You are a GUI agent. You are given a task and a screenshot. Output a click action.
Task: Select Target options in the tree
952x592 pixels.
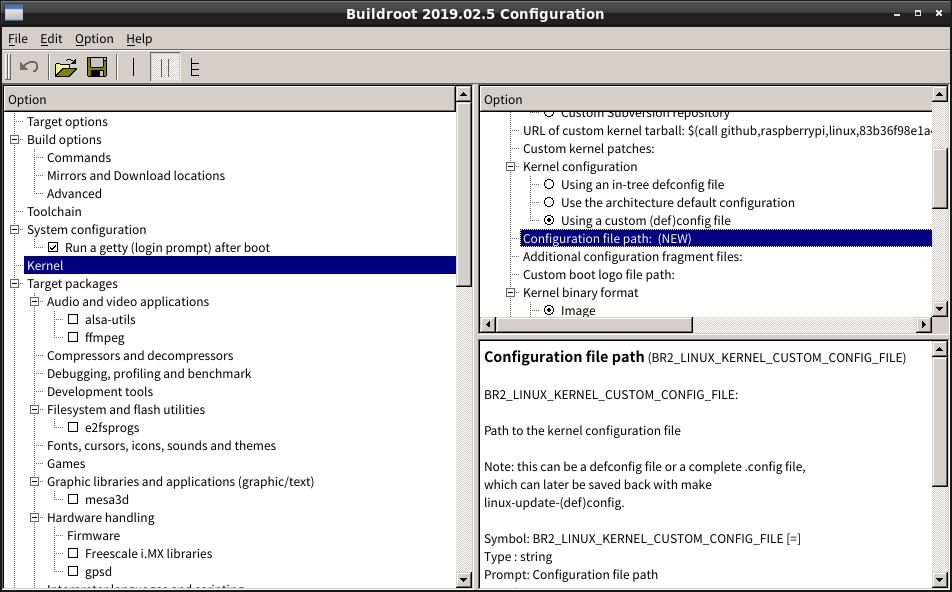tap(67, 121)
